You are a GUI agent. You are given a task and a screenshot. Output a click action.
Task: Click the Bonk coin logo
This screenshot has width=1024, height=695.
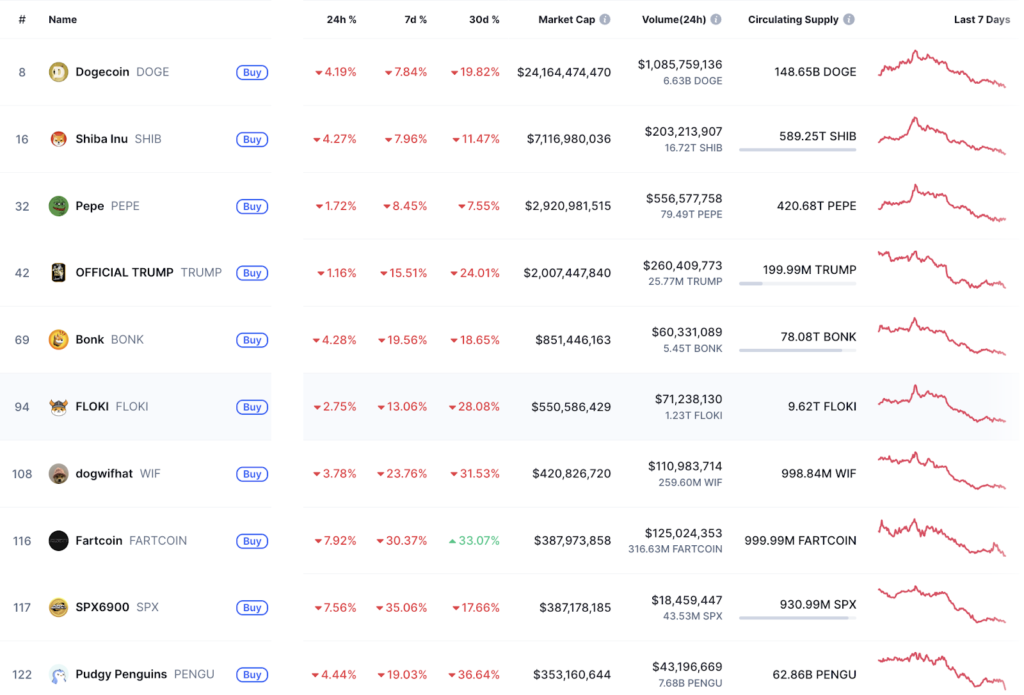pos(58,340)
